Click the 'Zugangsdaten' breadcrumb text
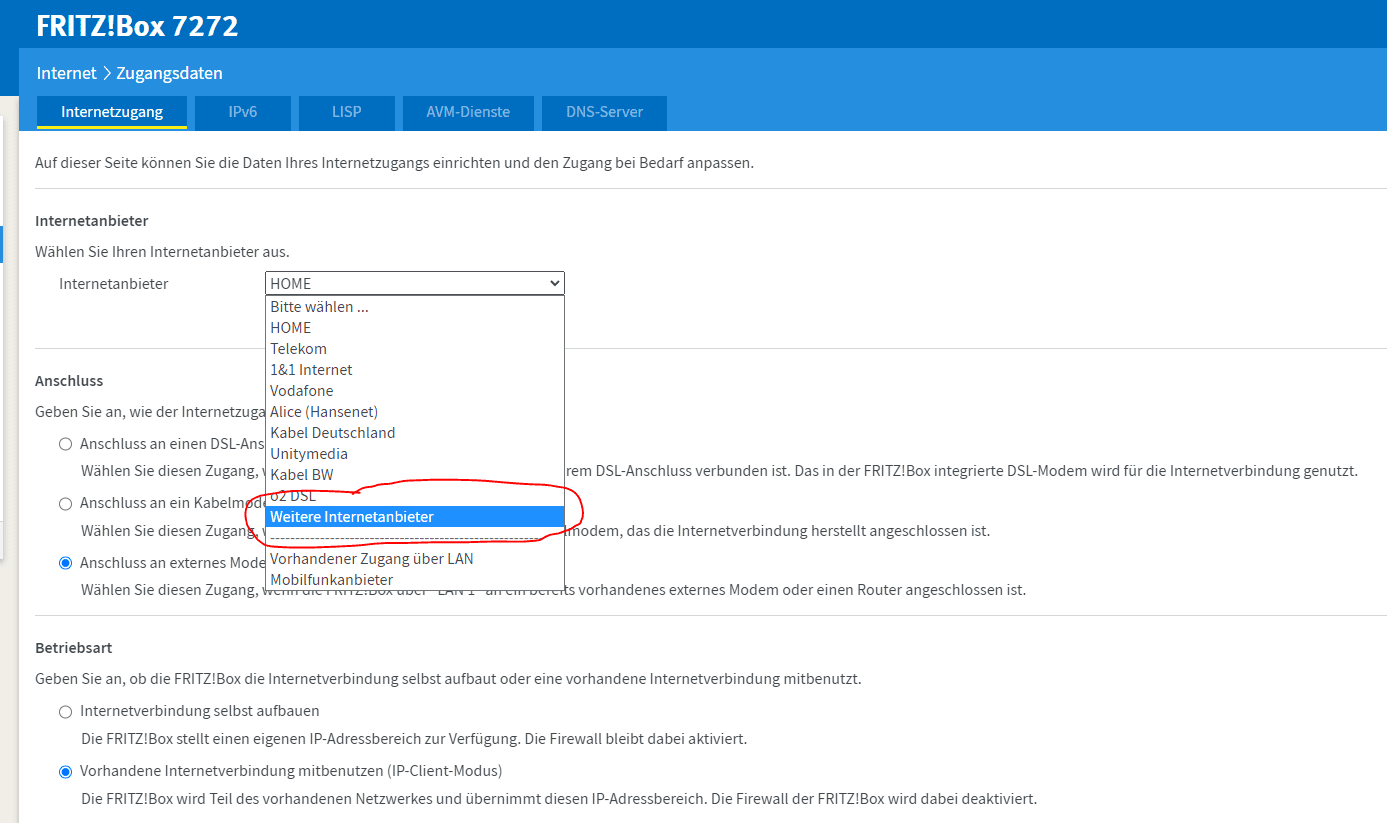Image resolution: width=1387 pixels, height=823 pixels. 169,73
